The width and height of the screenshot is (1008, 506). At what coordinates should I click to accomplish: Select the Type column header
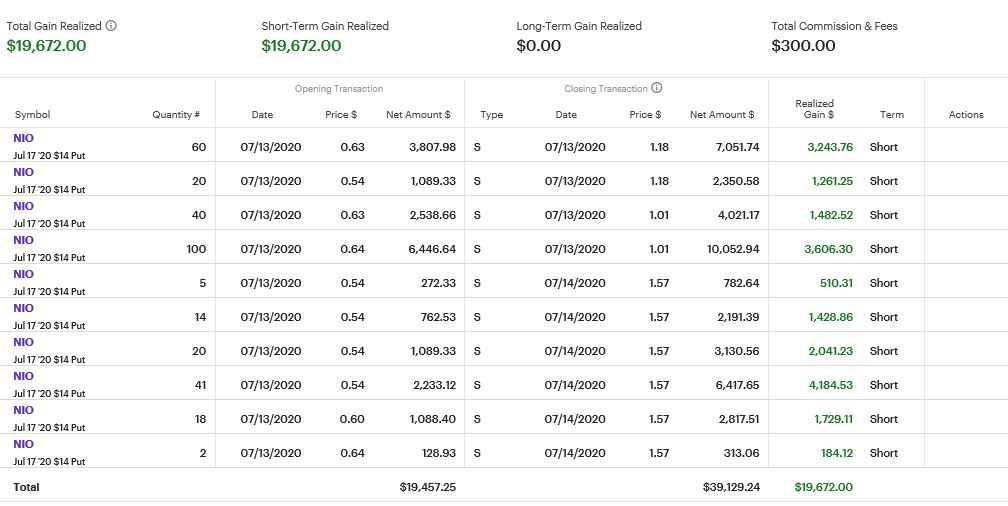pyautogui.click(x=491, y=114)
